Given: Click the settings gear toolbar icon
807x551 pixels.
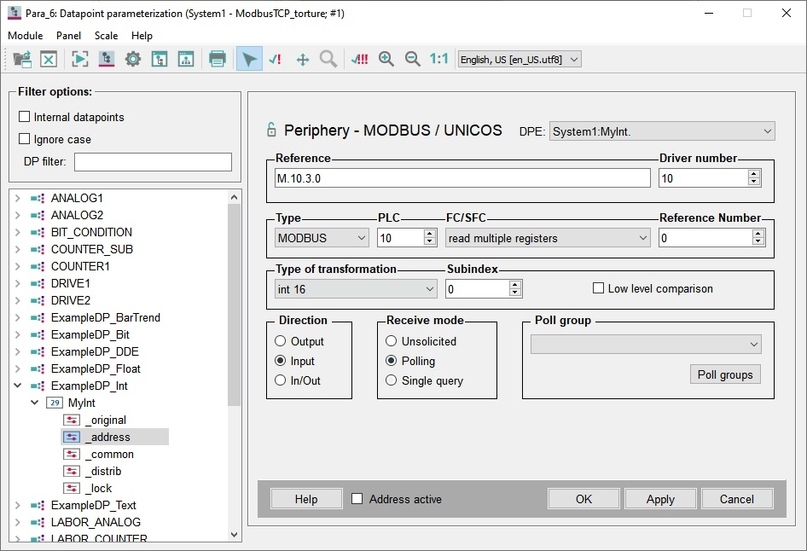Looking at the screenshot, I should coord(133,59).
